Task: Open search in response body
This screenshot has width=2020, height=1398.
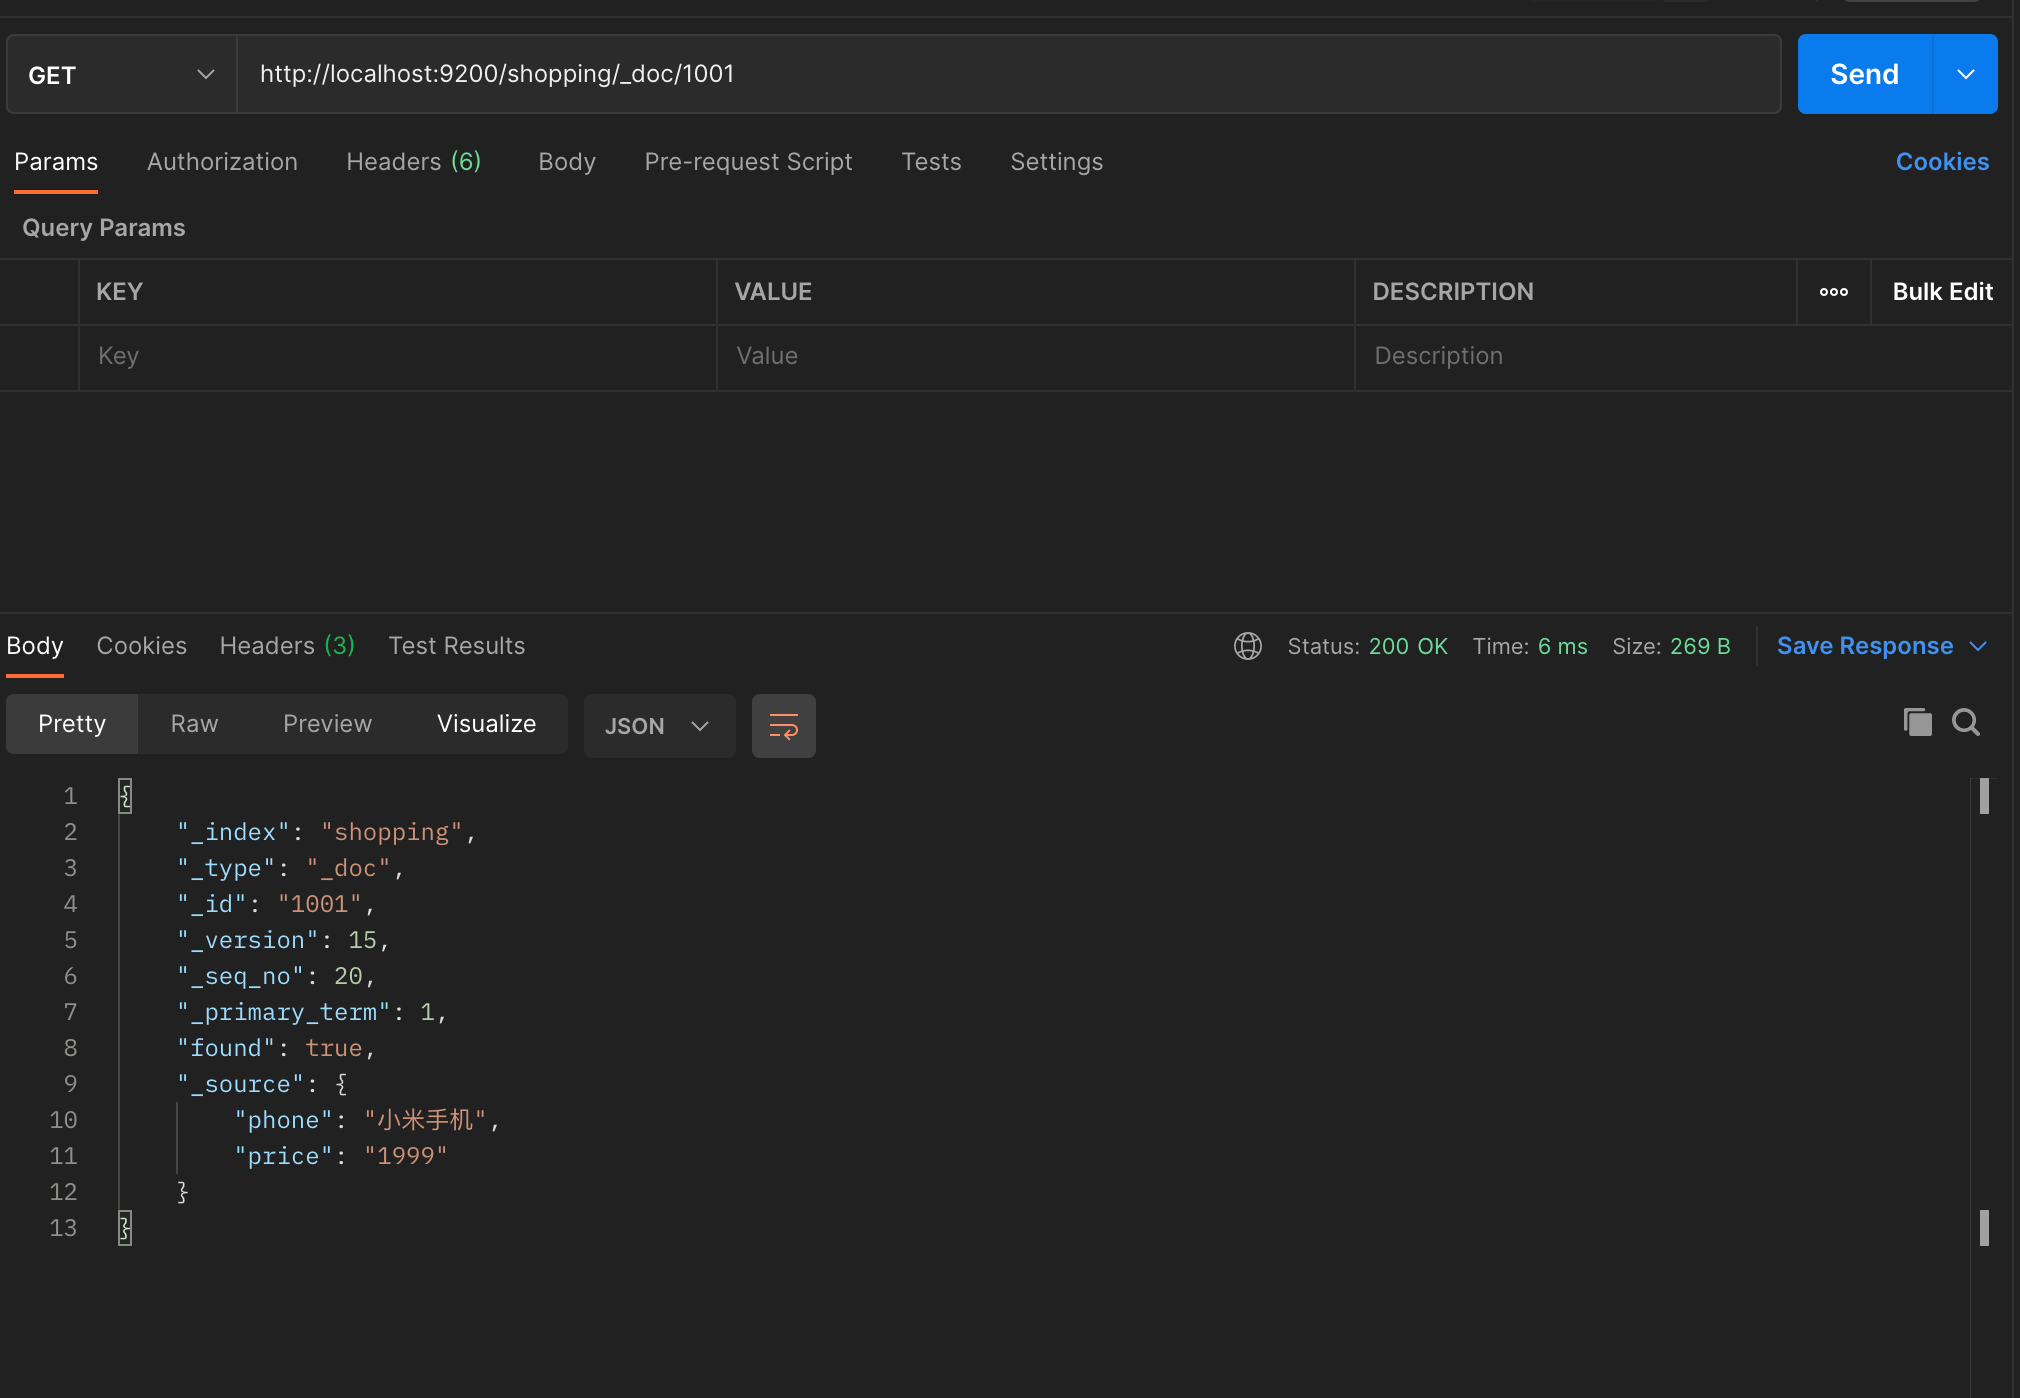Action: point(1966,722)
